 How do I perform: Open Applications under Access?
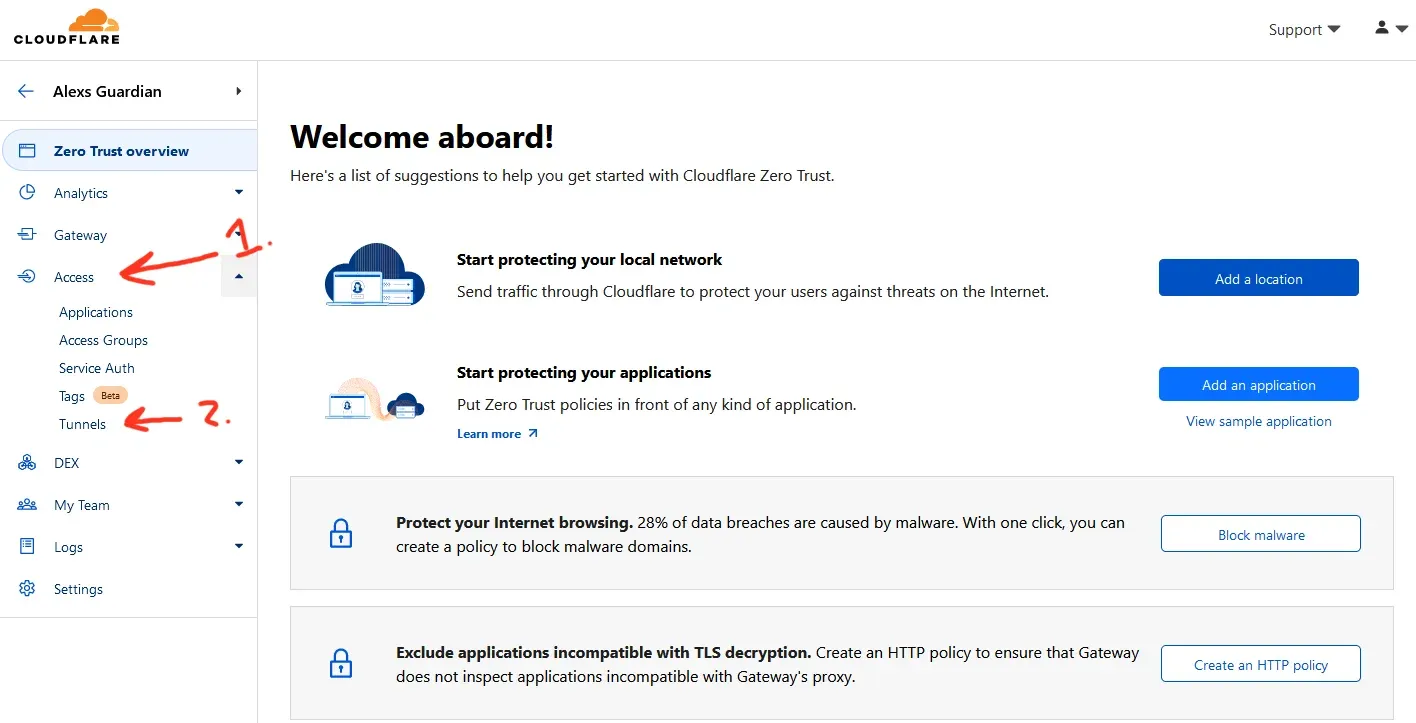pyautogui.click(x=95, y=312)
